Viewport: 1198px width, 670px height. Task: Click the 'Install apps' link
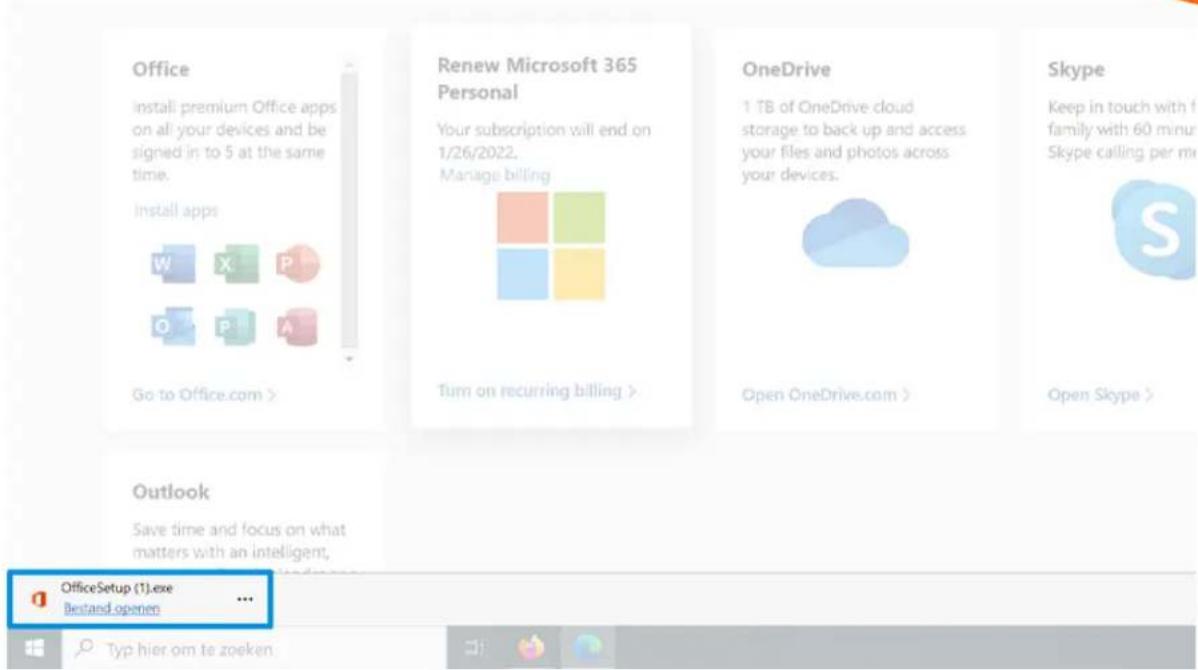[176, 210]
